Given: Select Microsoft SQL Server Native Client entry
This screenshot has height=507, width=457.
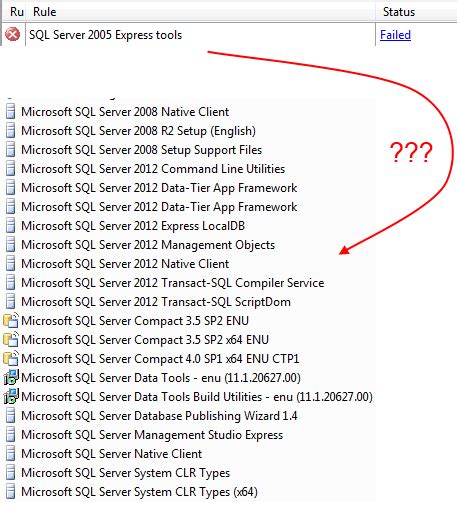Looking at the screenshot, I should [112, 454].
